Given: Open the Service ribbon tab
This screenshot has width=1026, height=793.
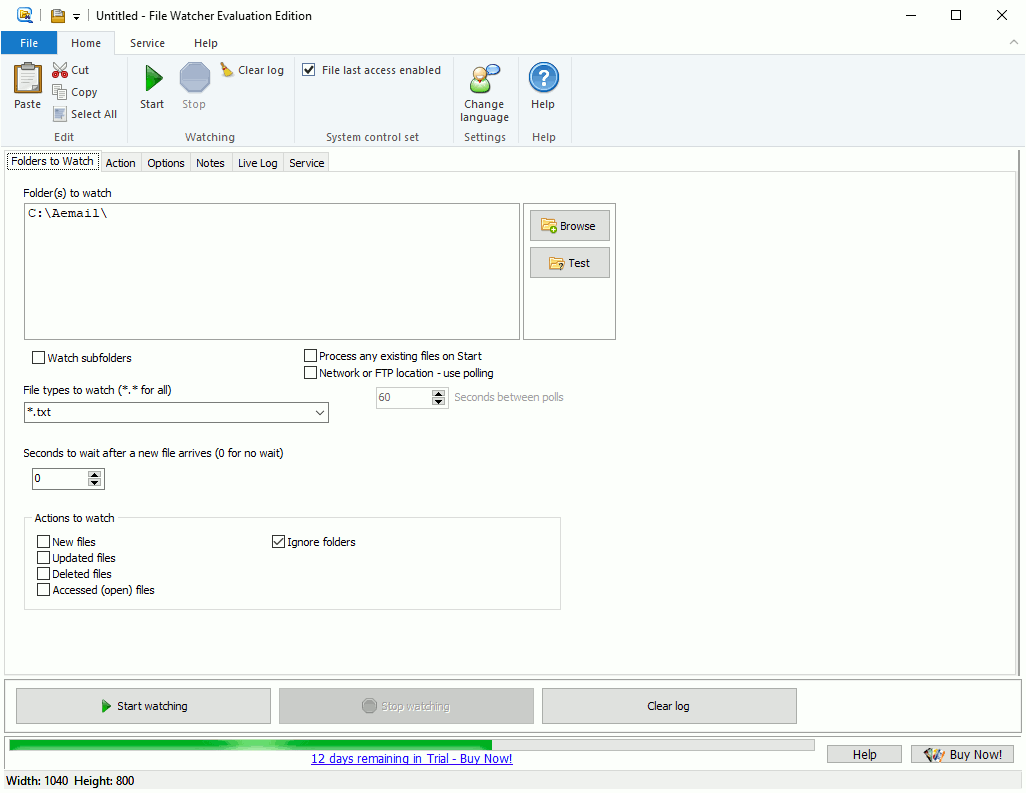Looking at the screenshot, I should (147, 43).
